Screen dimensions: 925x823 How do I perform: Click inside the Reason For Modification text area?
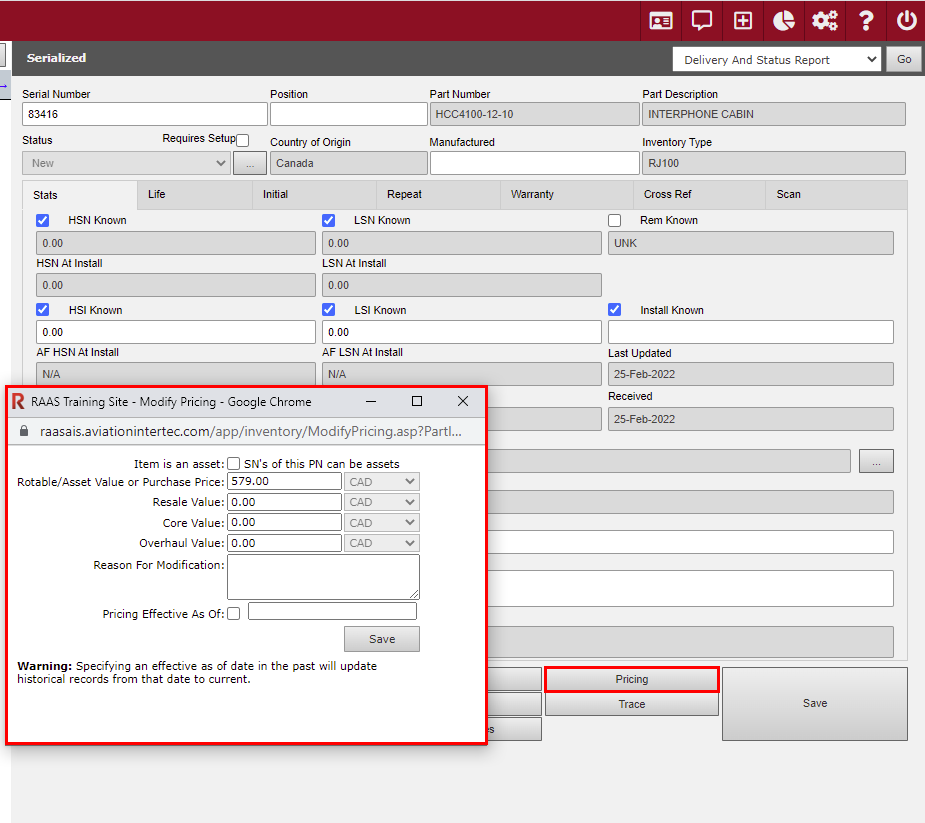(x=322, y=577)
